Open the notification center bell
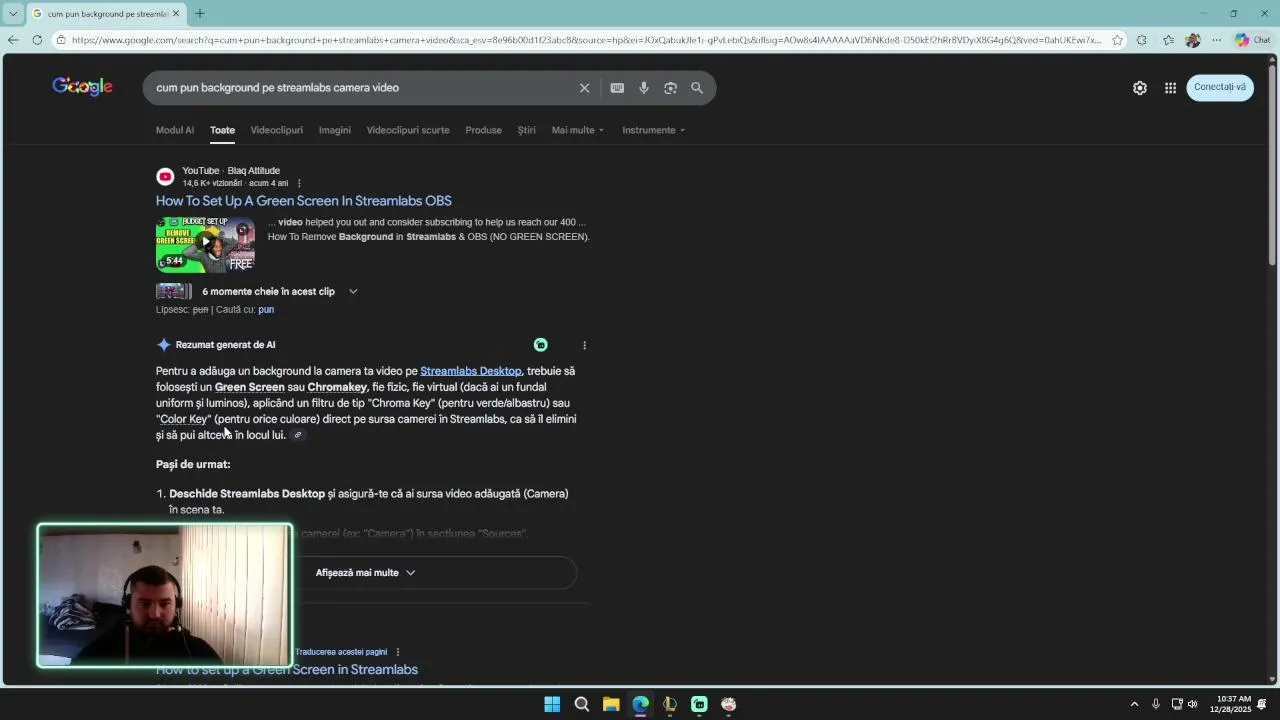 click(x=1262, y=704)
